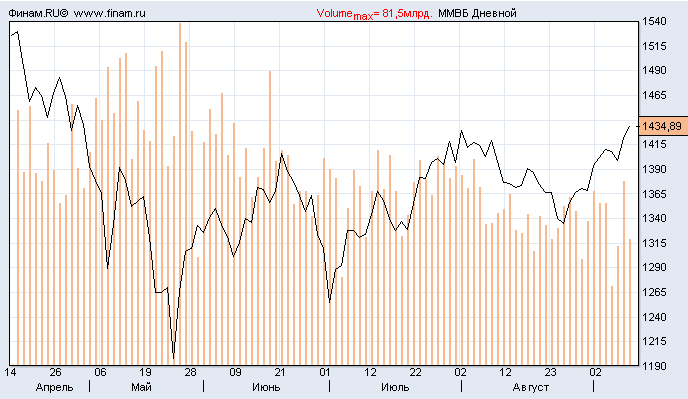Click the ММВБ Дневной chart title

coord(477,14)
